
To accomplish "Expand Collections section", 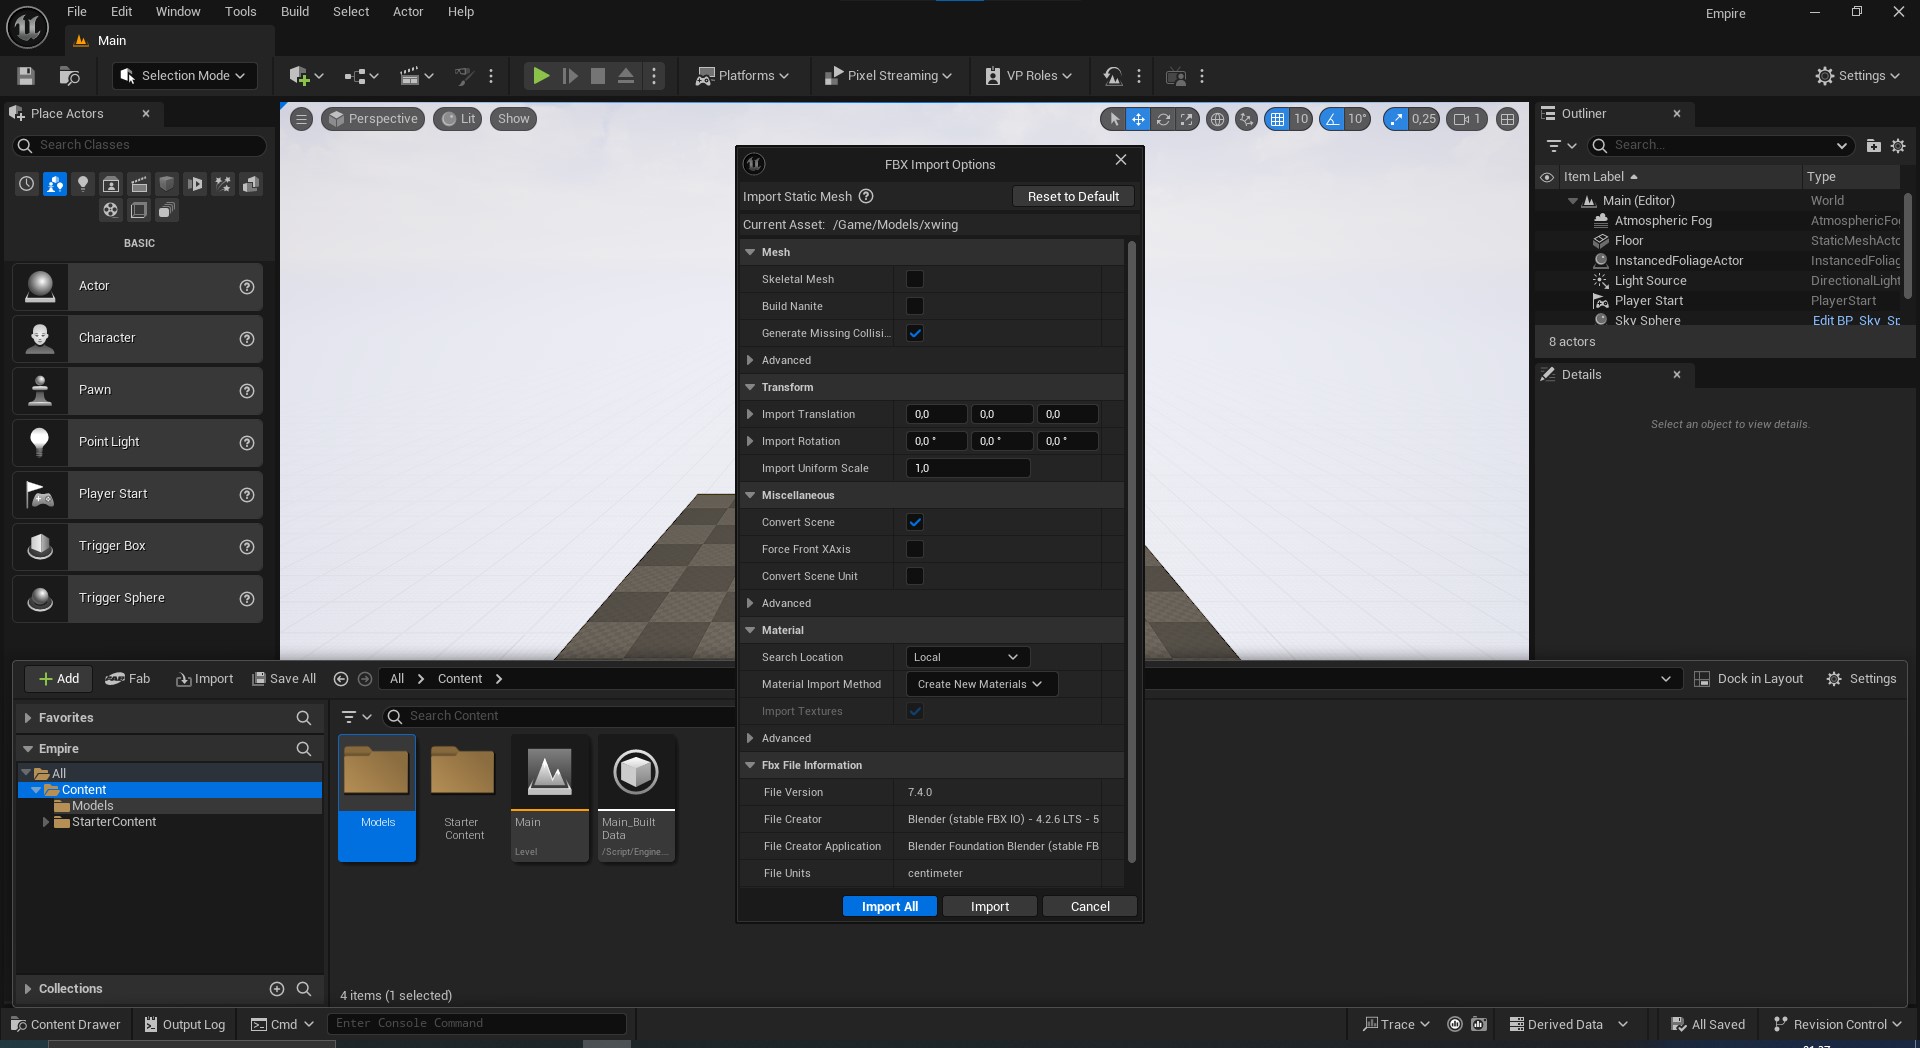I will (x=28, y=989).
